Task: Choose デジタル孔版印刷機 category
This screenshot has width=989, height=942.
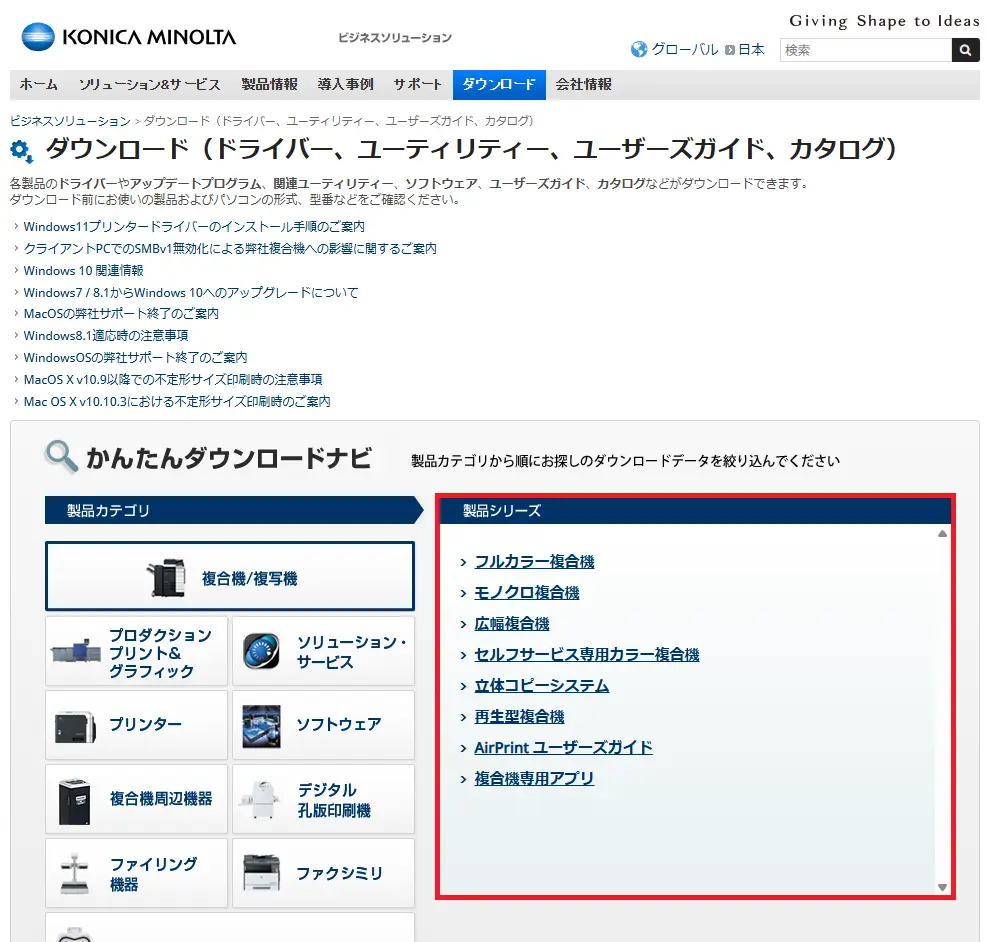Action: point(323,798)
